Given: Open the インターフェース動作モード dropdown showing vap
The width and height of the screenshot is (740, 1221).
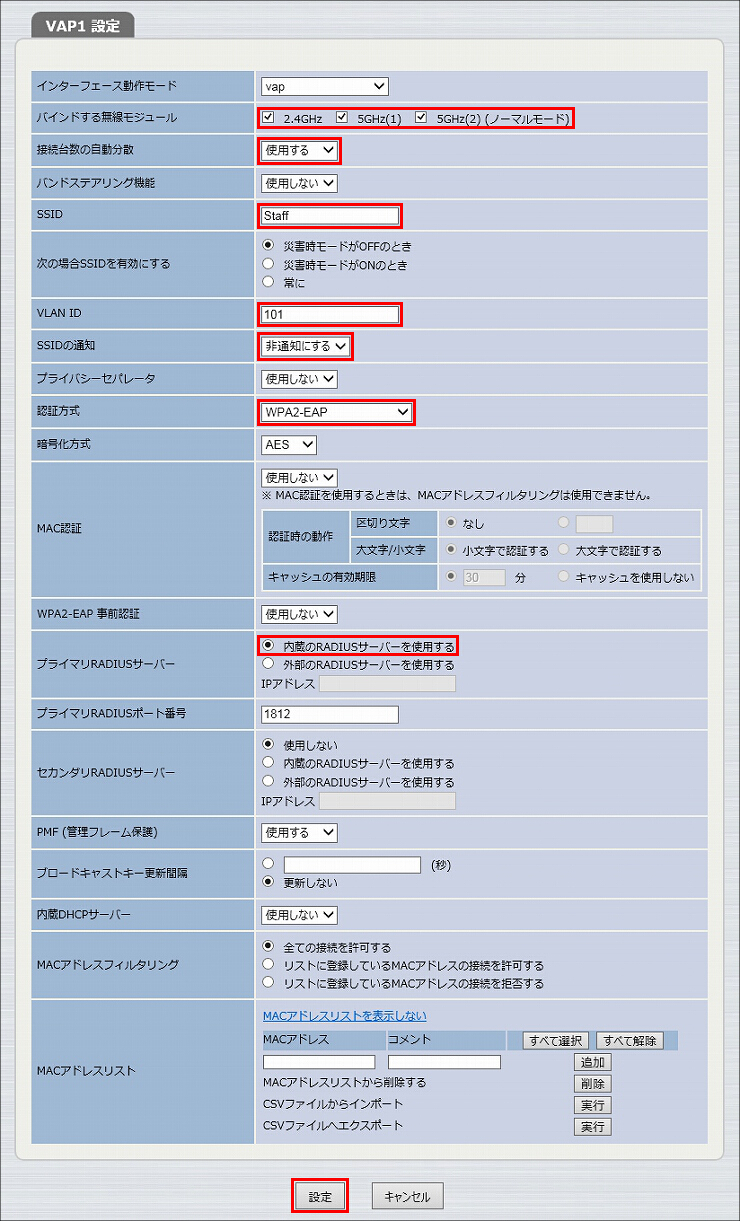Looking at the screenshot, I should pyautogui.click(x=325, y=87).
